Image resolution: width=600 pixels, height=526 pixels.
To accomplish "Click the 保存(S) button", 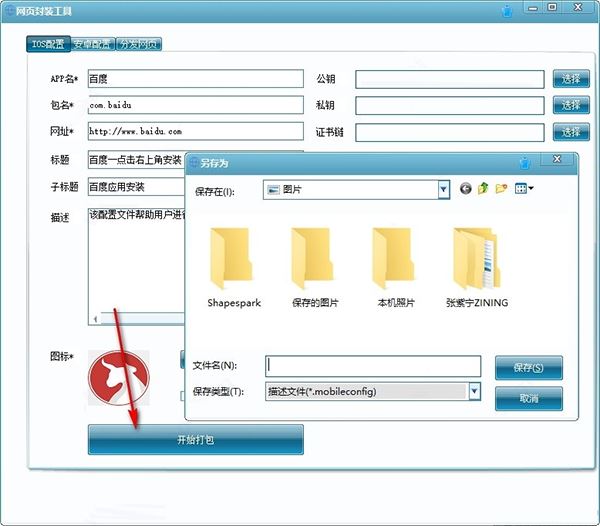I will point(528,368).
